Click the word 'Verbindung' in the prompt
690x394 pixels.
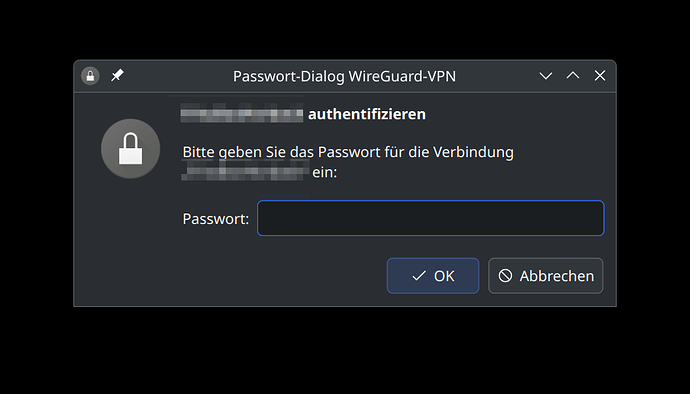tap(473, 152)
